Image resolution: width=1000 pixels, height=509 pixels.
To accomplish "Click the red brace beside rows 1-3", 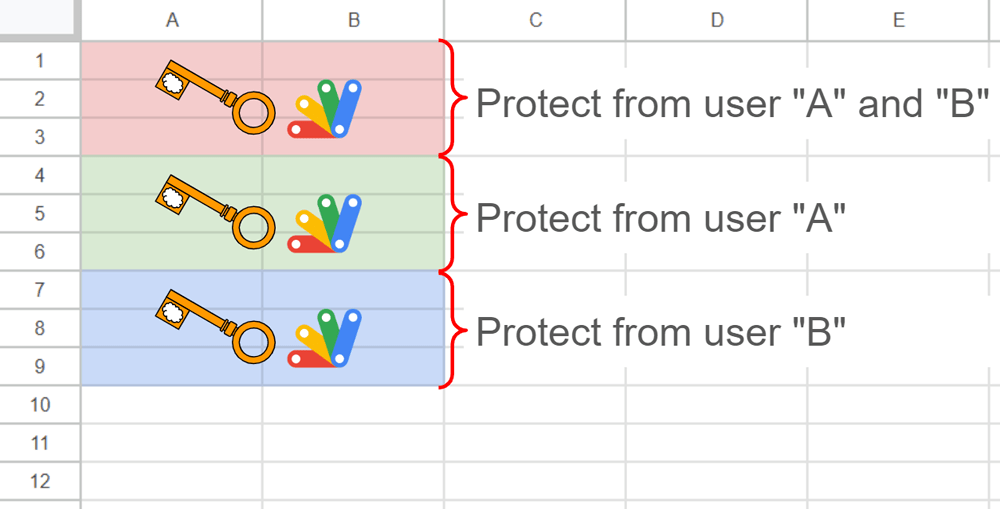I will click(x=453, y=98).
